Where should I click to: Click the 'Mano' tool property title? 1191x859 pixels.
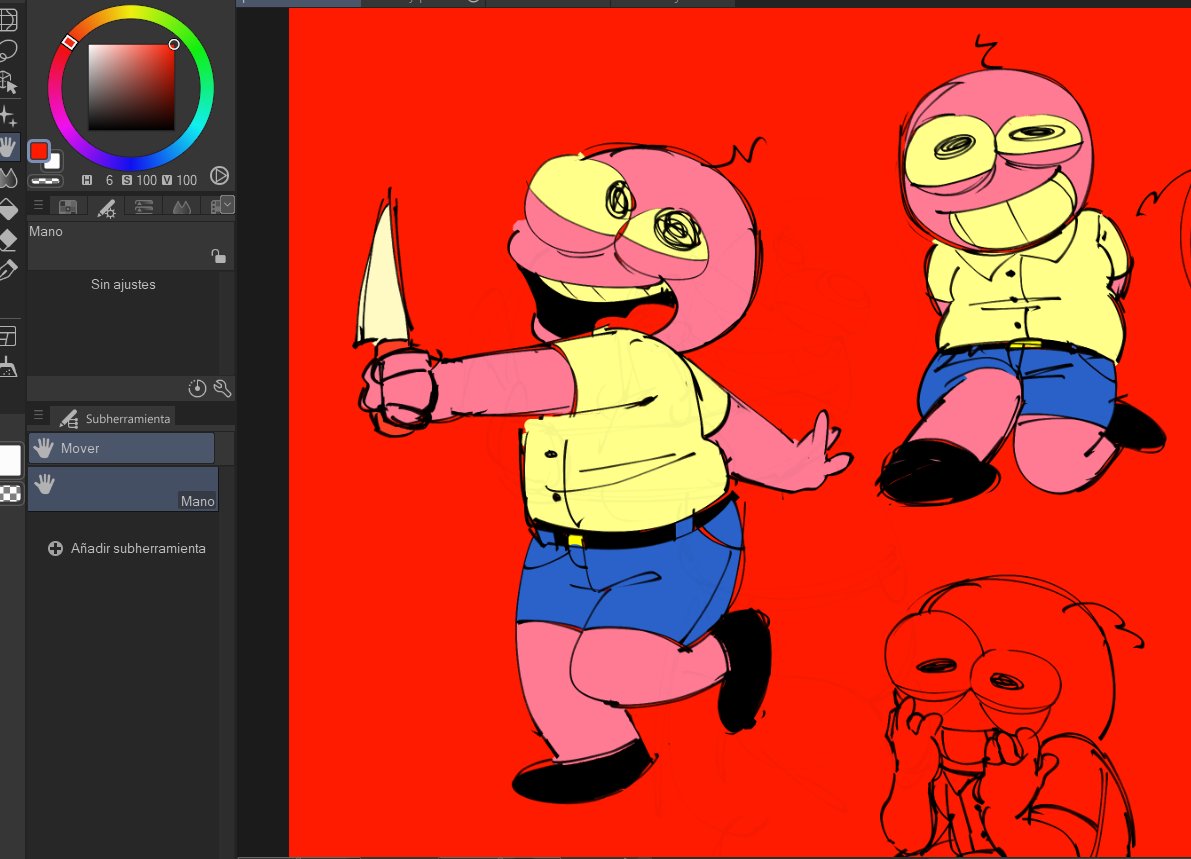click(x=46, y=232)
